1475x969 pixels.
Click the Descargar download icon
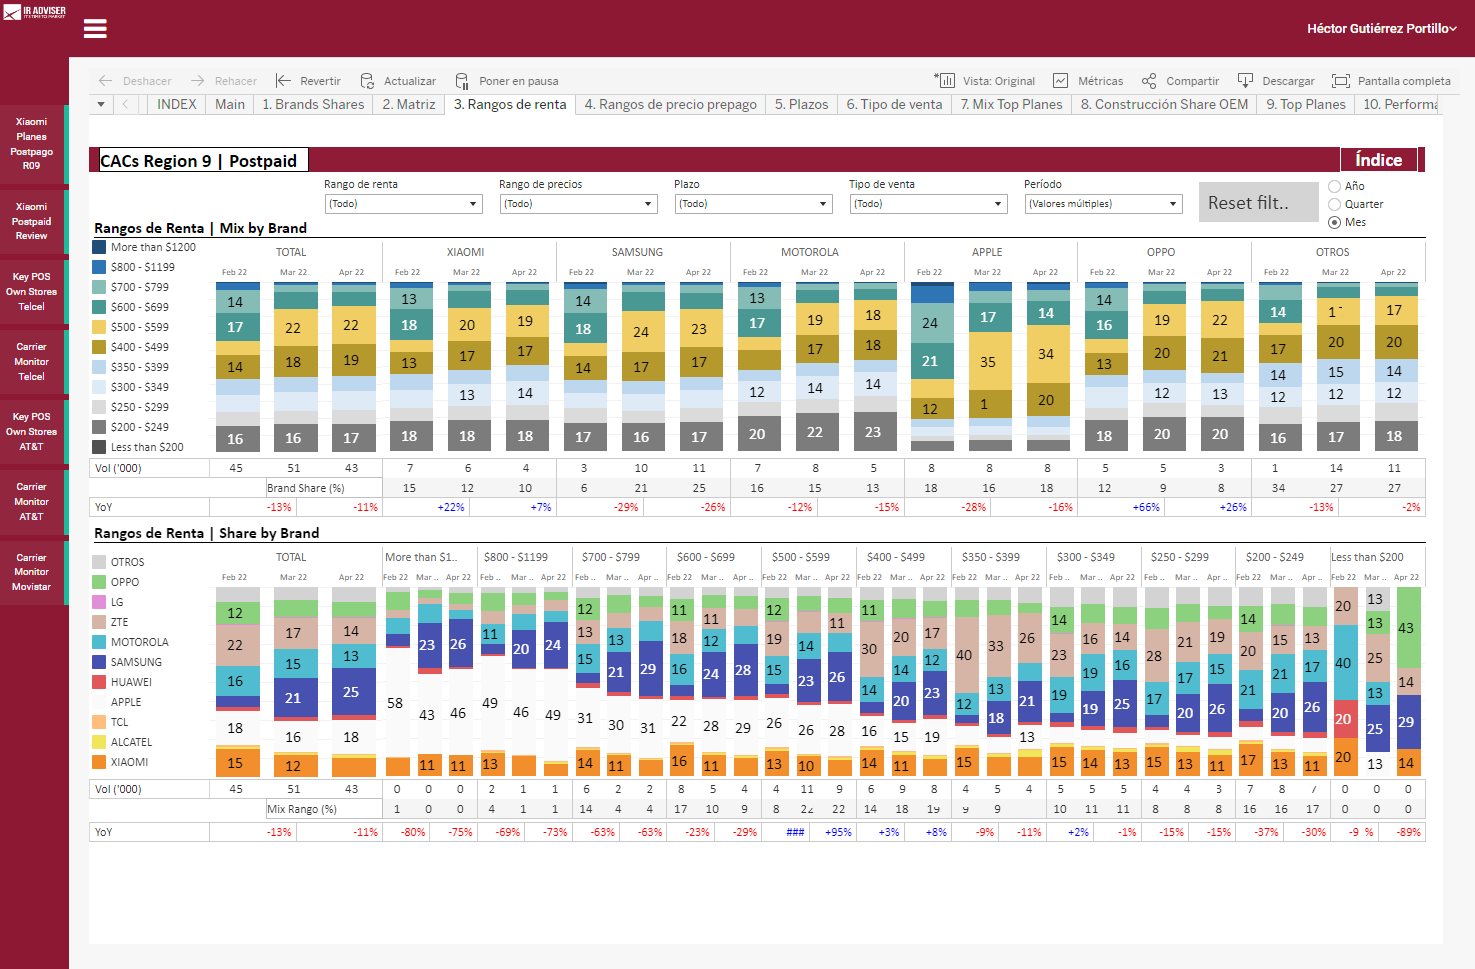coord(1245,81)
